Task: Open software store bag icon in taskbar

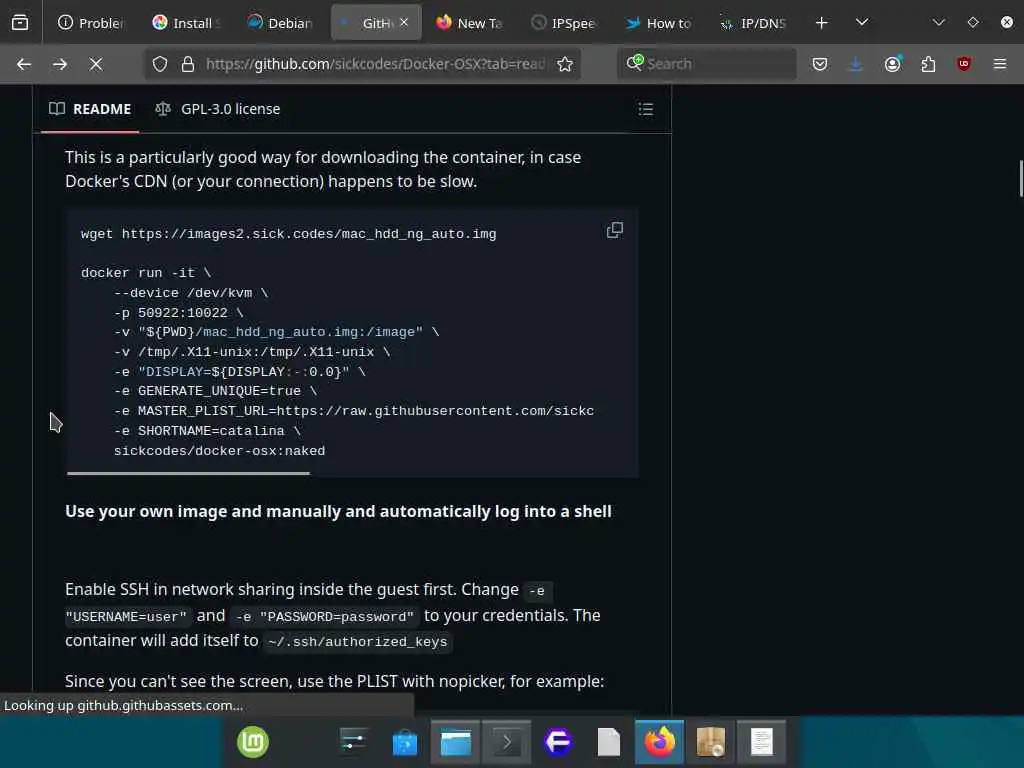Action: coord(404,743)
